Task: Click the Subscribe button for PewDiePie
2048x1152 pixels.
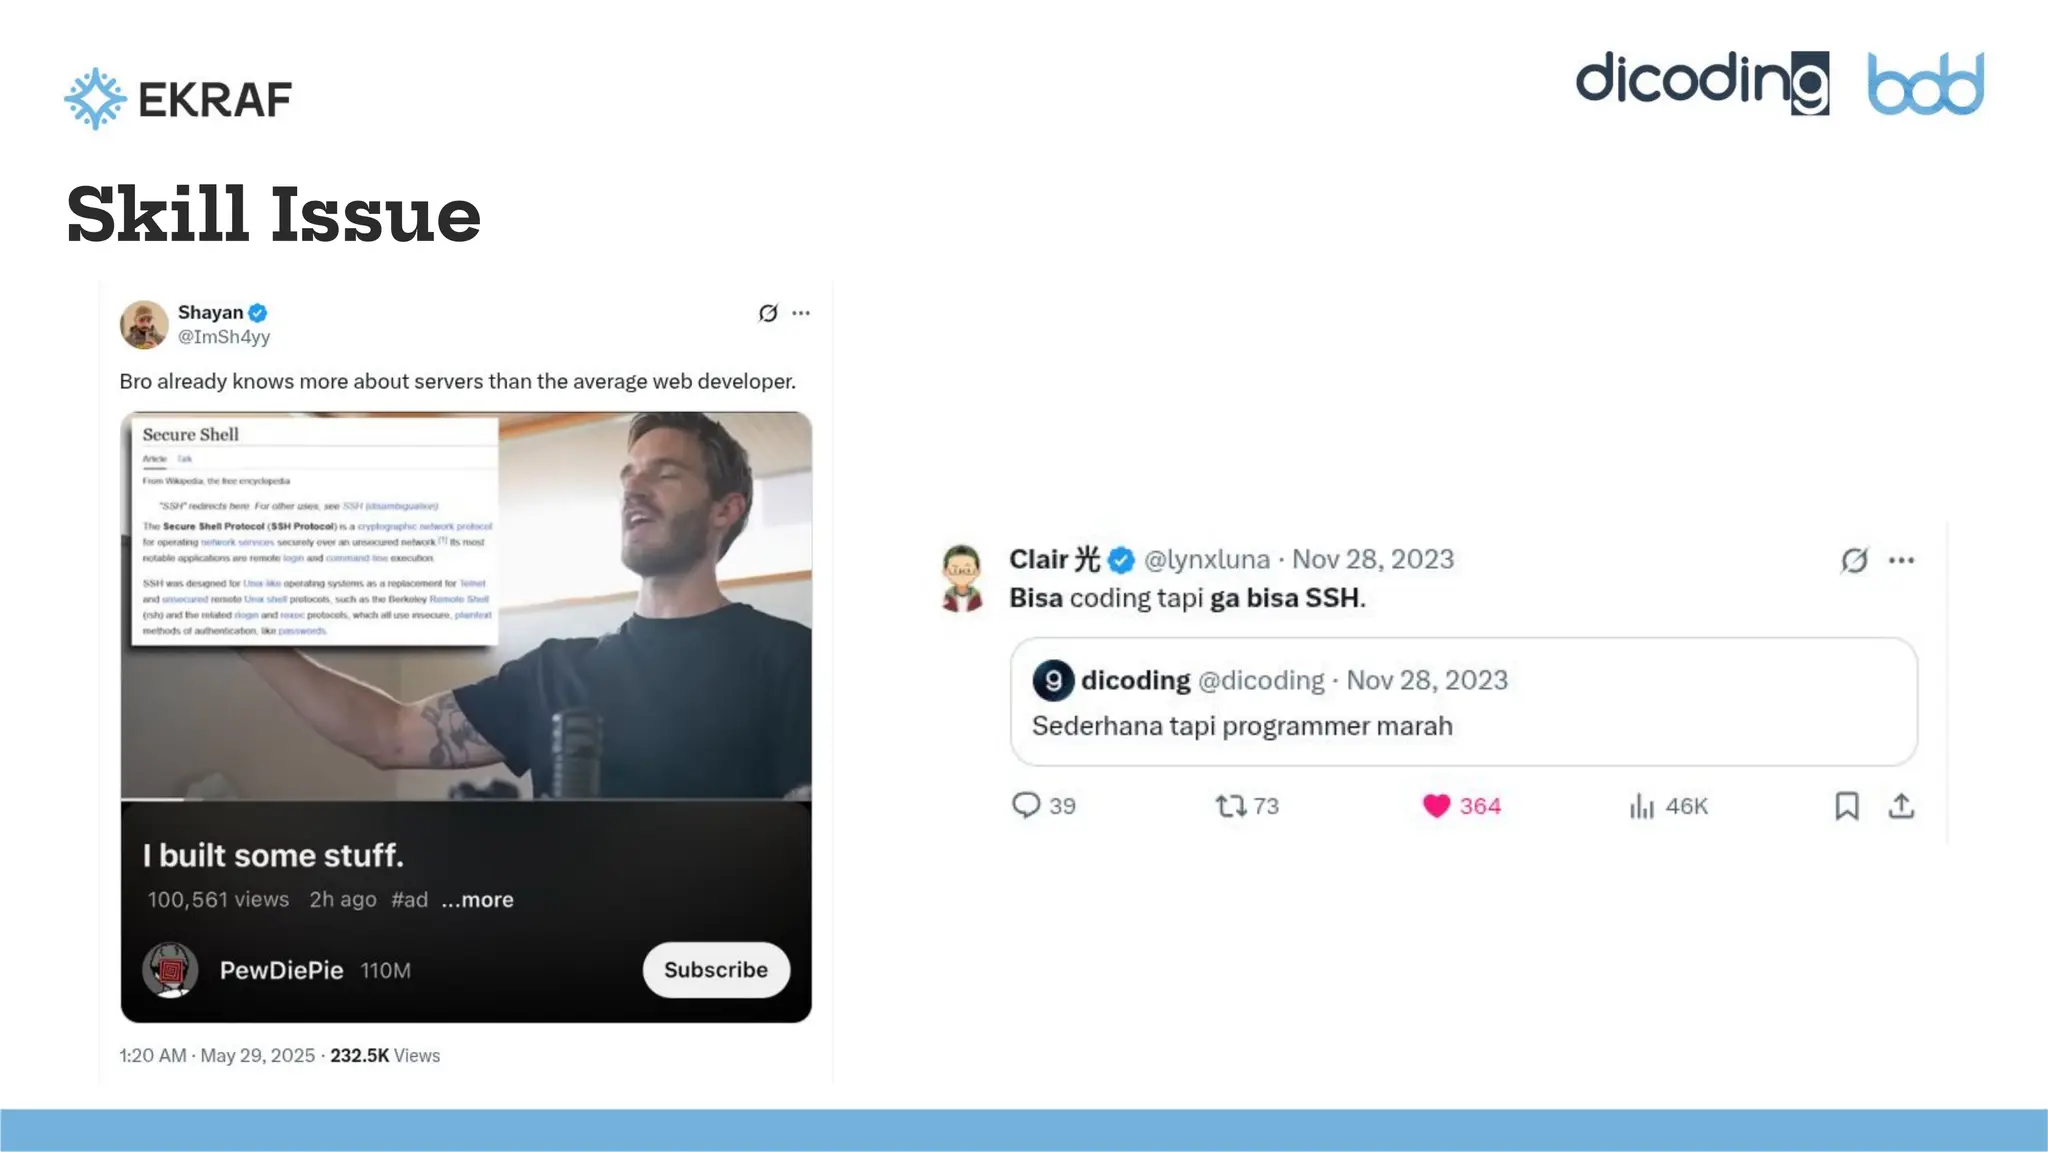Action: (x=716, y=969)
